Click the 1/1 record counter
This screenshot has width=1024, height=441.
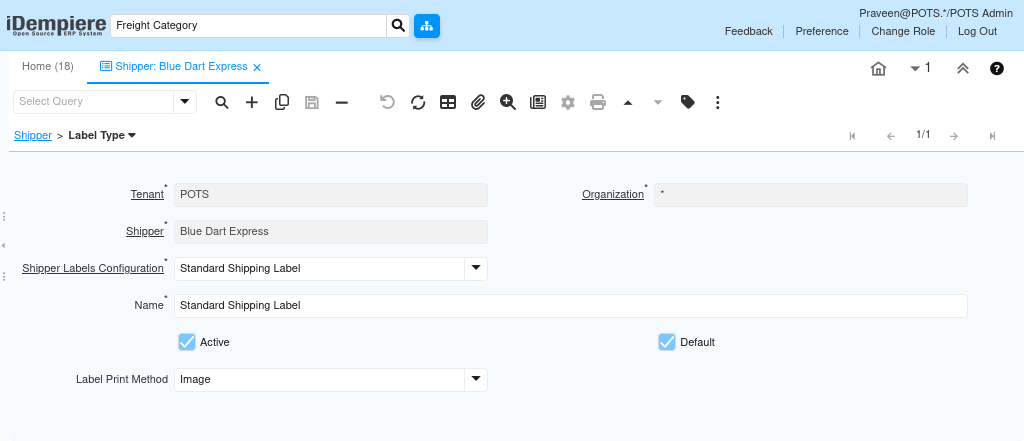tap(923, 135)
